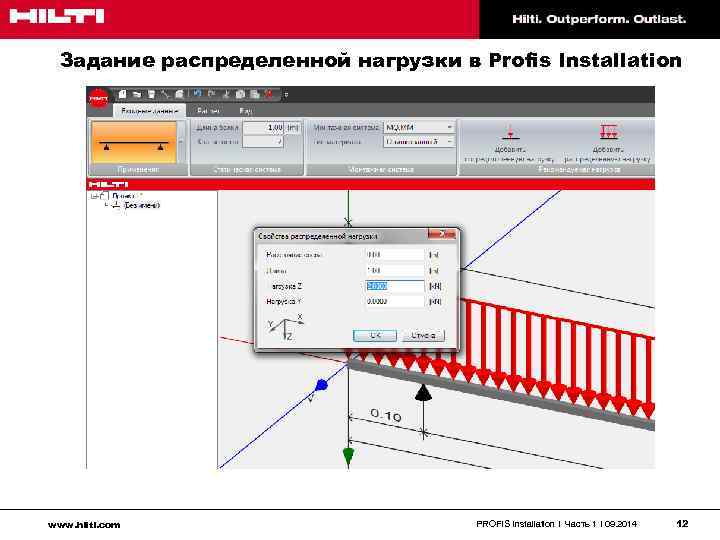Click the Длина field in load dialog
This screenshot has width=720, height=540.
pos(395,270)
